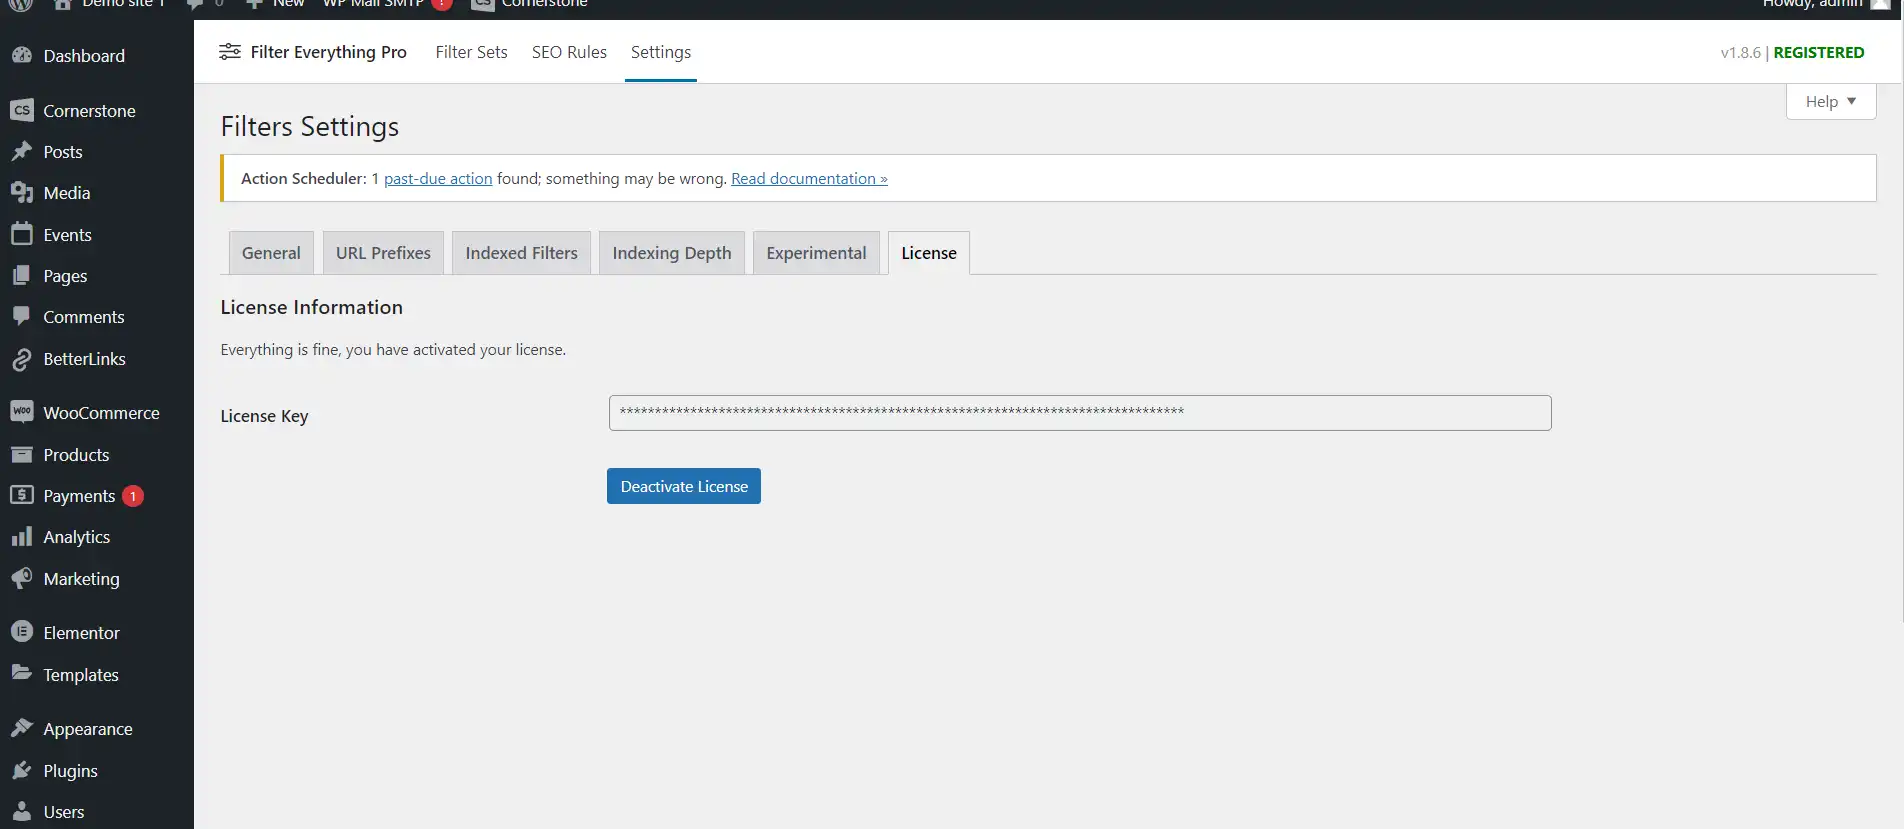1904x829 pixels.
Task: Switch to the Indexing Depth tab
Action: click(x=672, y=253)
